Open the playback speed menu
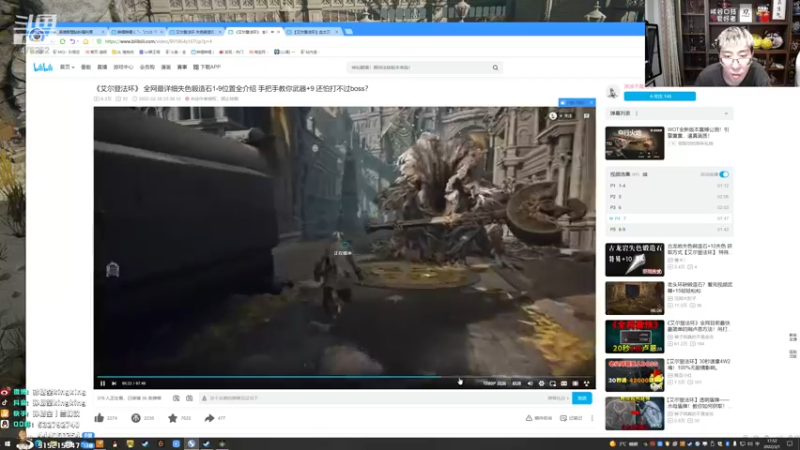Viewport: 800px width, 450px height. pos(516,383)
